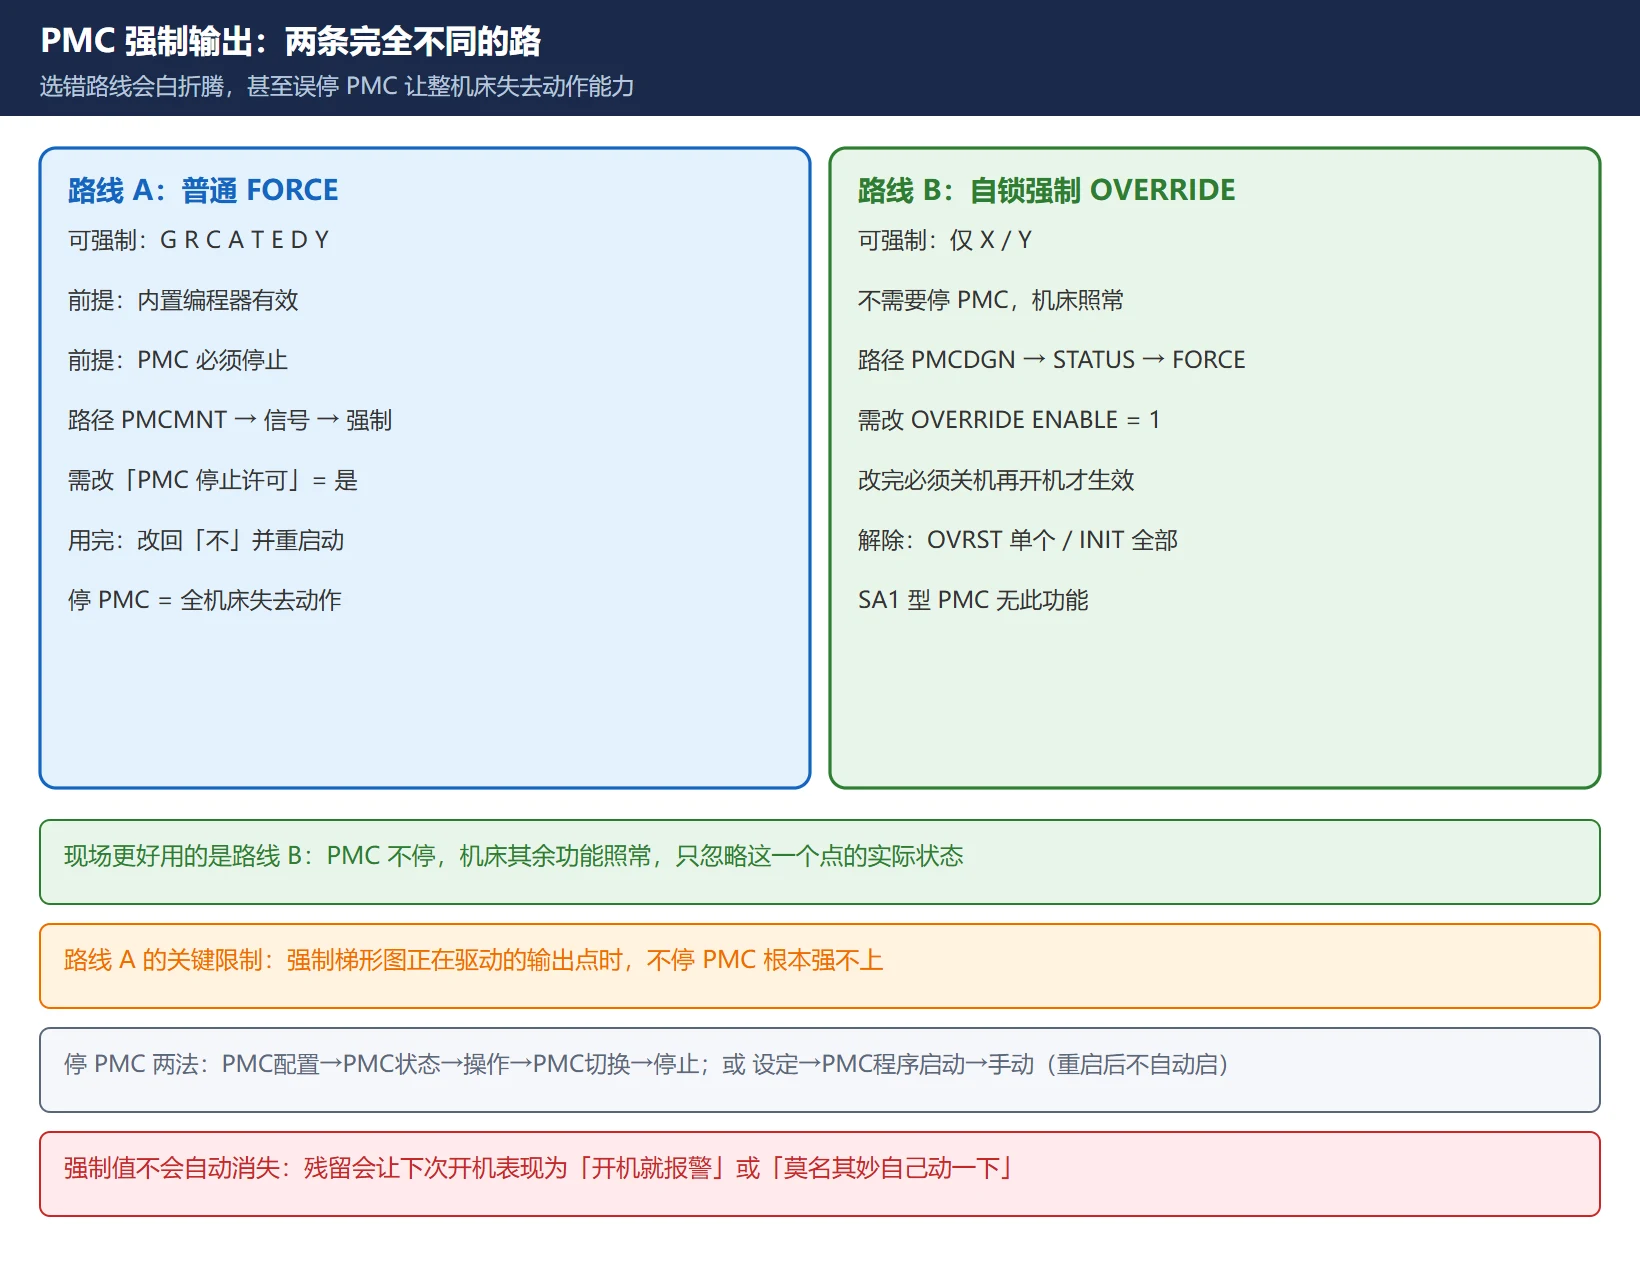Click the line '停 PMC = 全机床失去动作'
Image resolution: width=1640 pixels, height=1280 pixels.
(205, 600)
